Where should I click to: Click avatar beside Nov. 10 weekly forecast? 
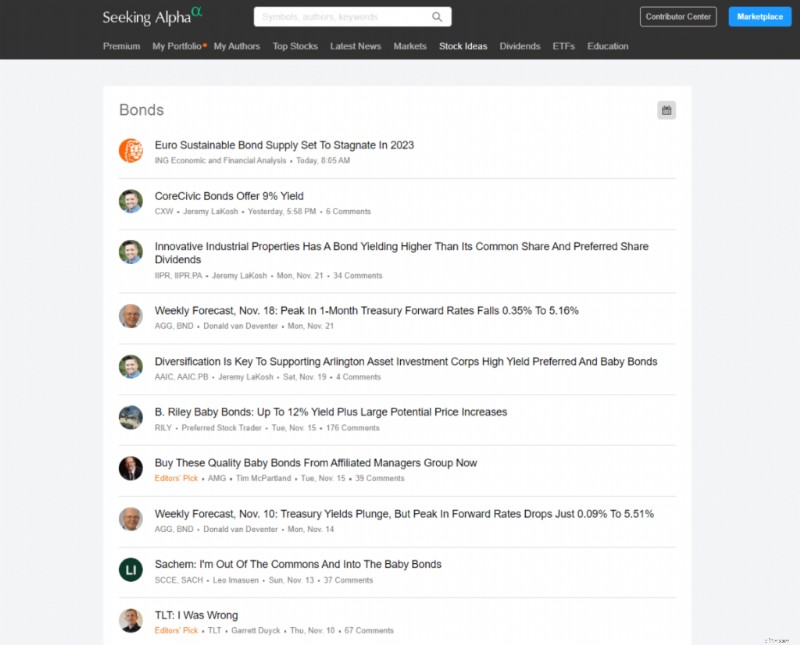coord(131,519)
